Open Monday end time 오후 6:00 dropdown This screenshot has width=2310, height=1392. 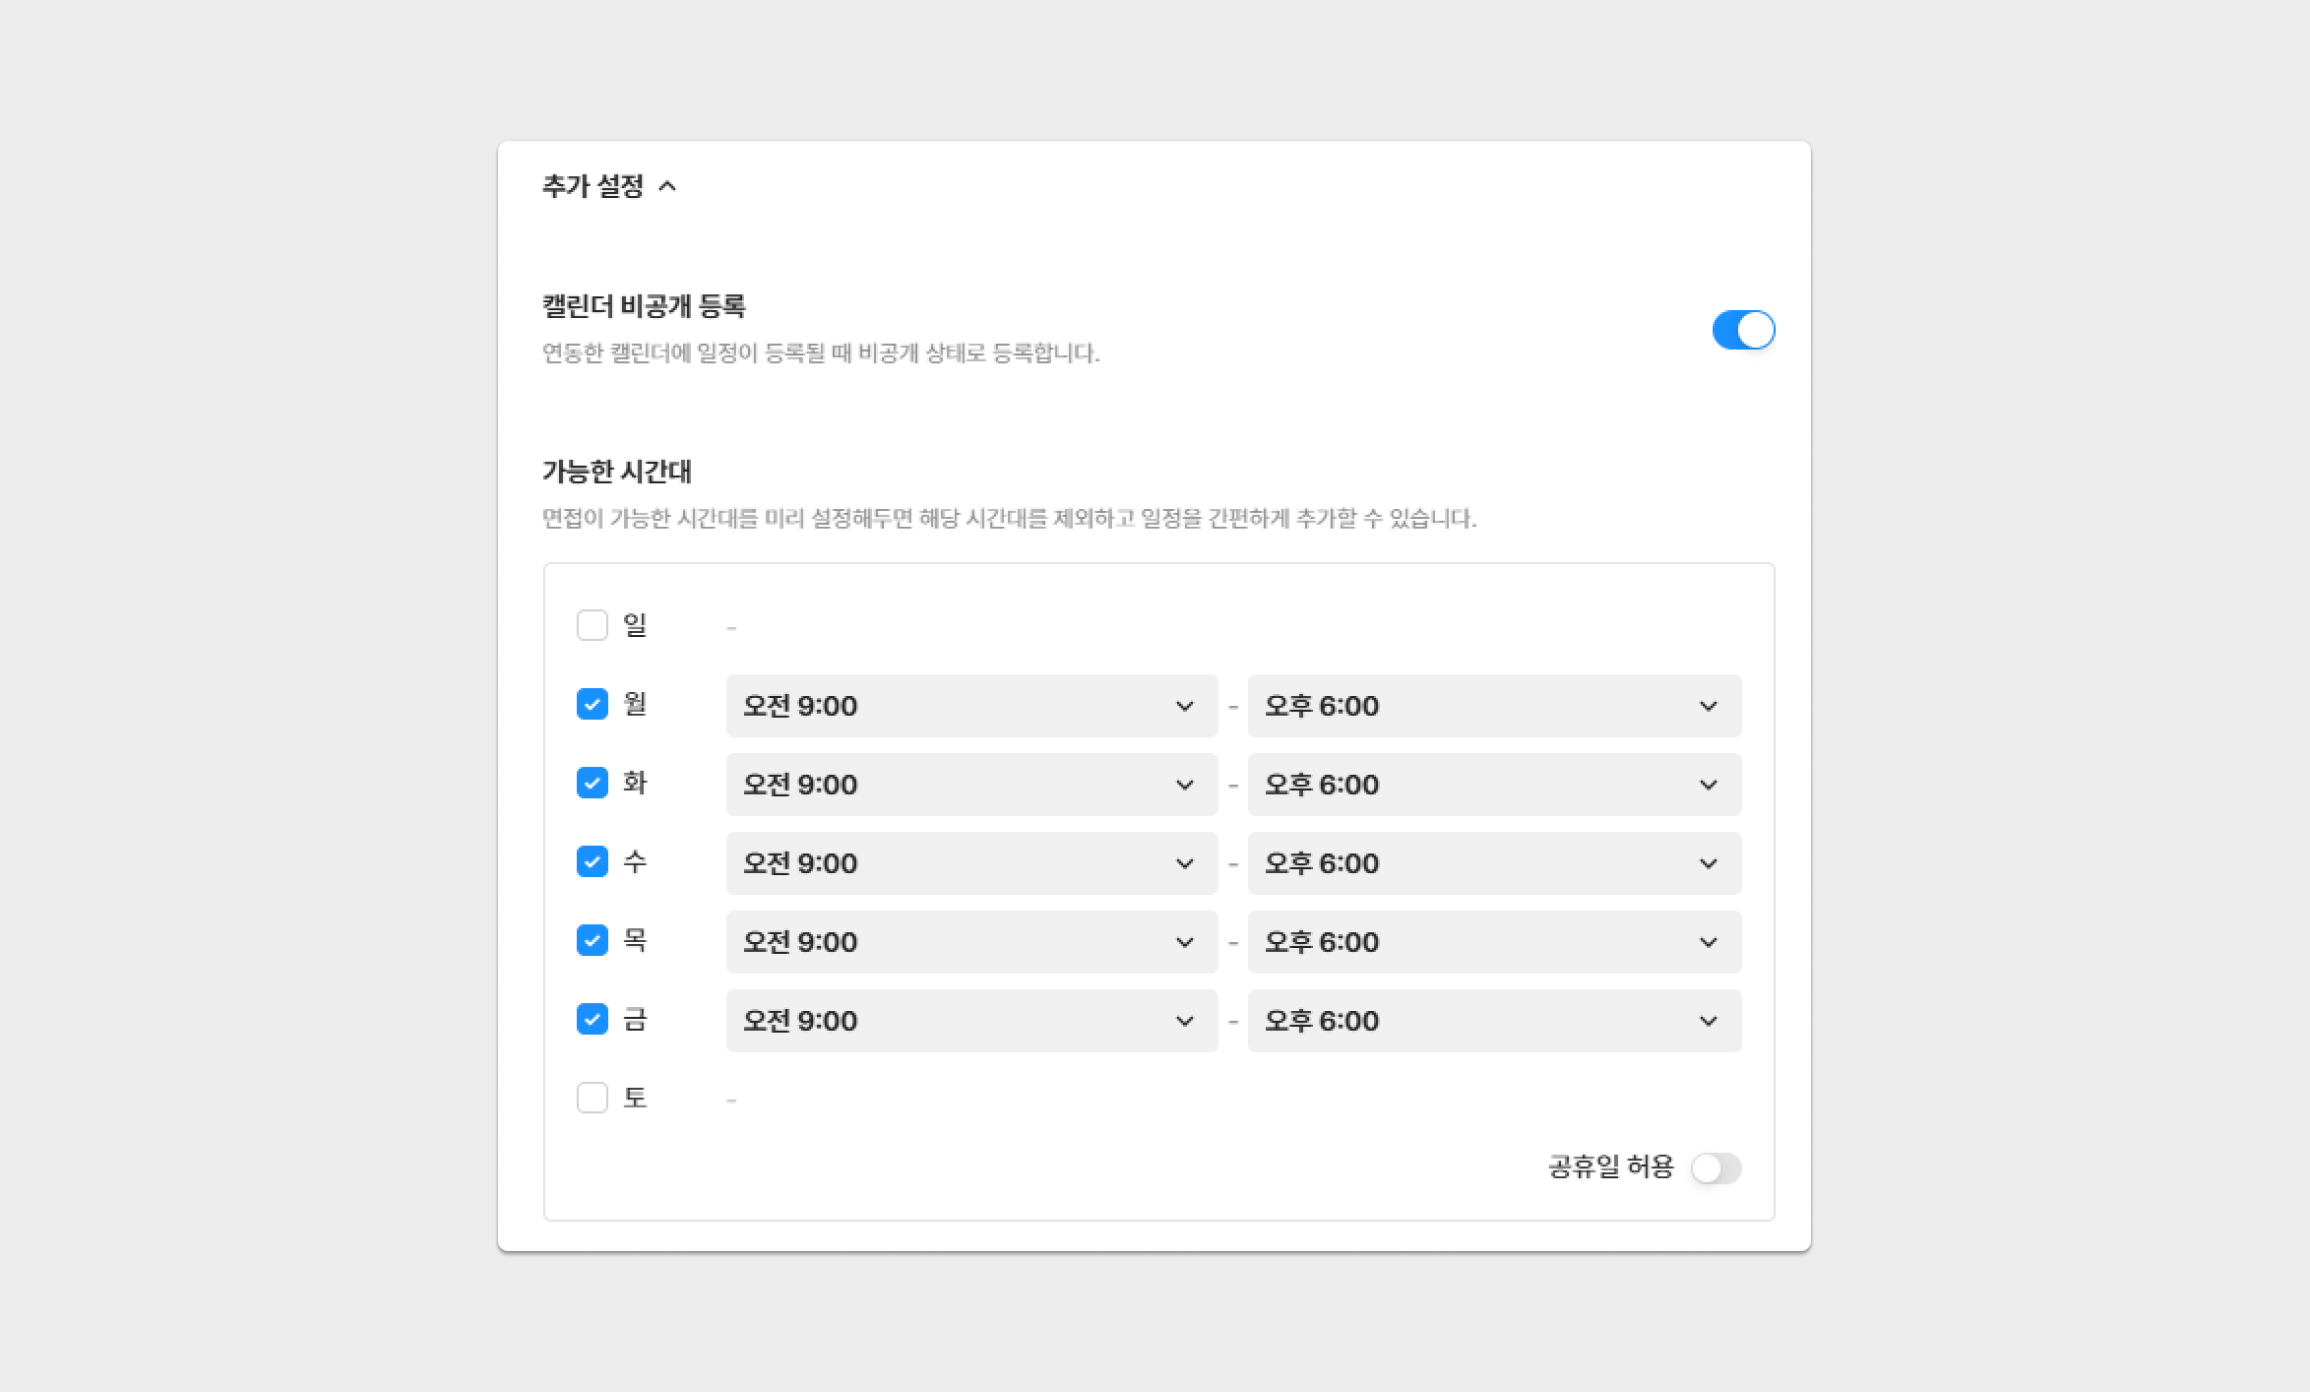1493,706
